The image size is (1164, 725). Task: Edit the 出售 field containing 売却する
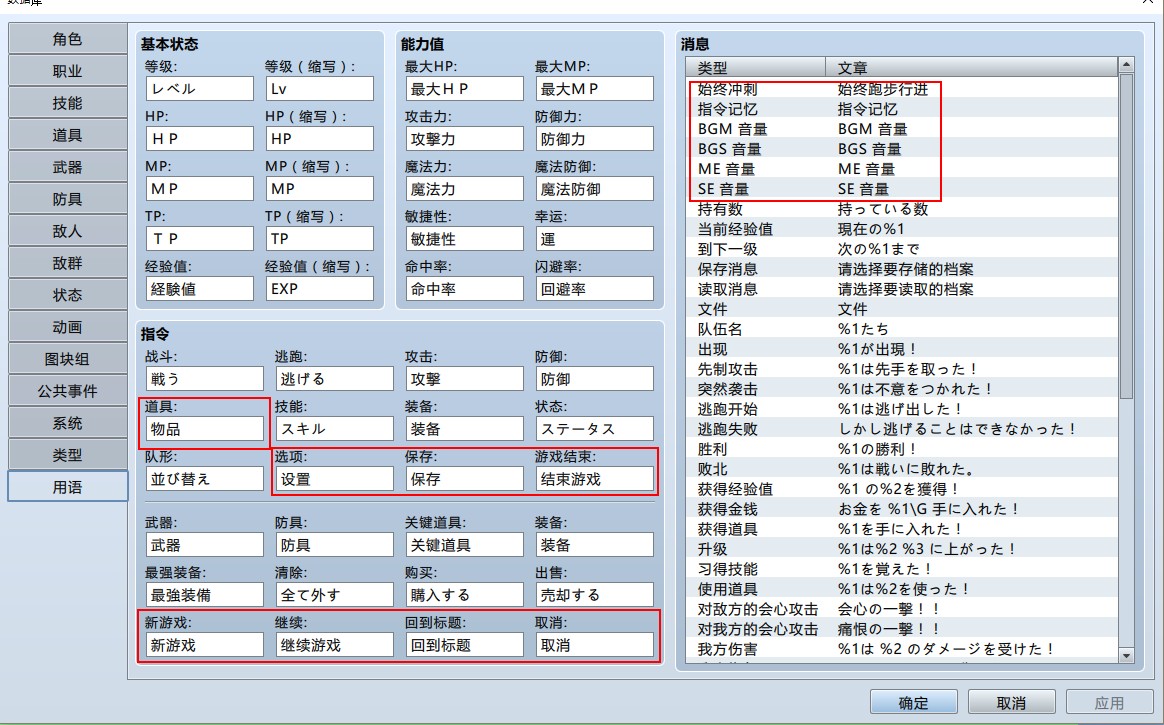(595, 595)
